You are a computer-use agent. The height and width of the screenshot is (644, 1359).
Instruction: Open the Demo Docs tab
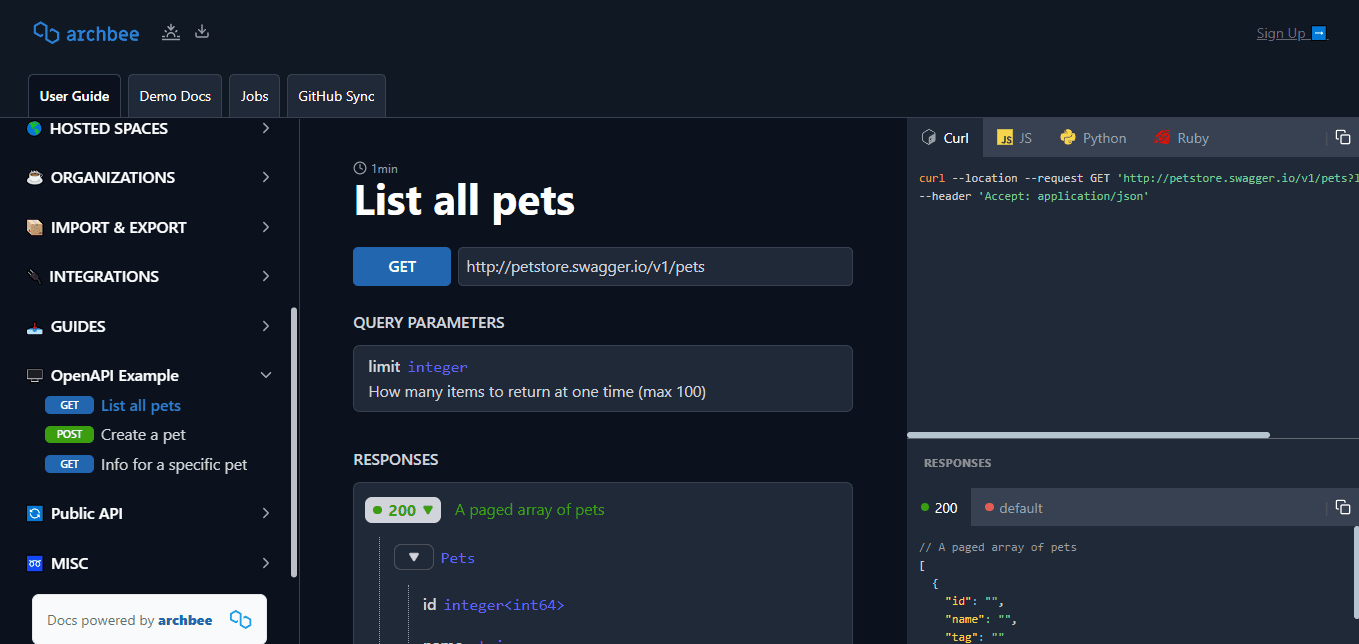point(174,95)
